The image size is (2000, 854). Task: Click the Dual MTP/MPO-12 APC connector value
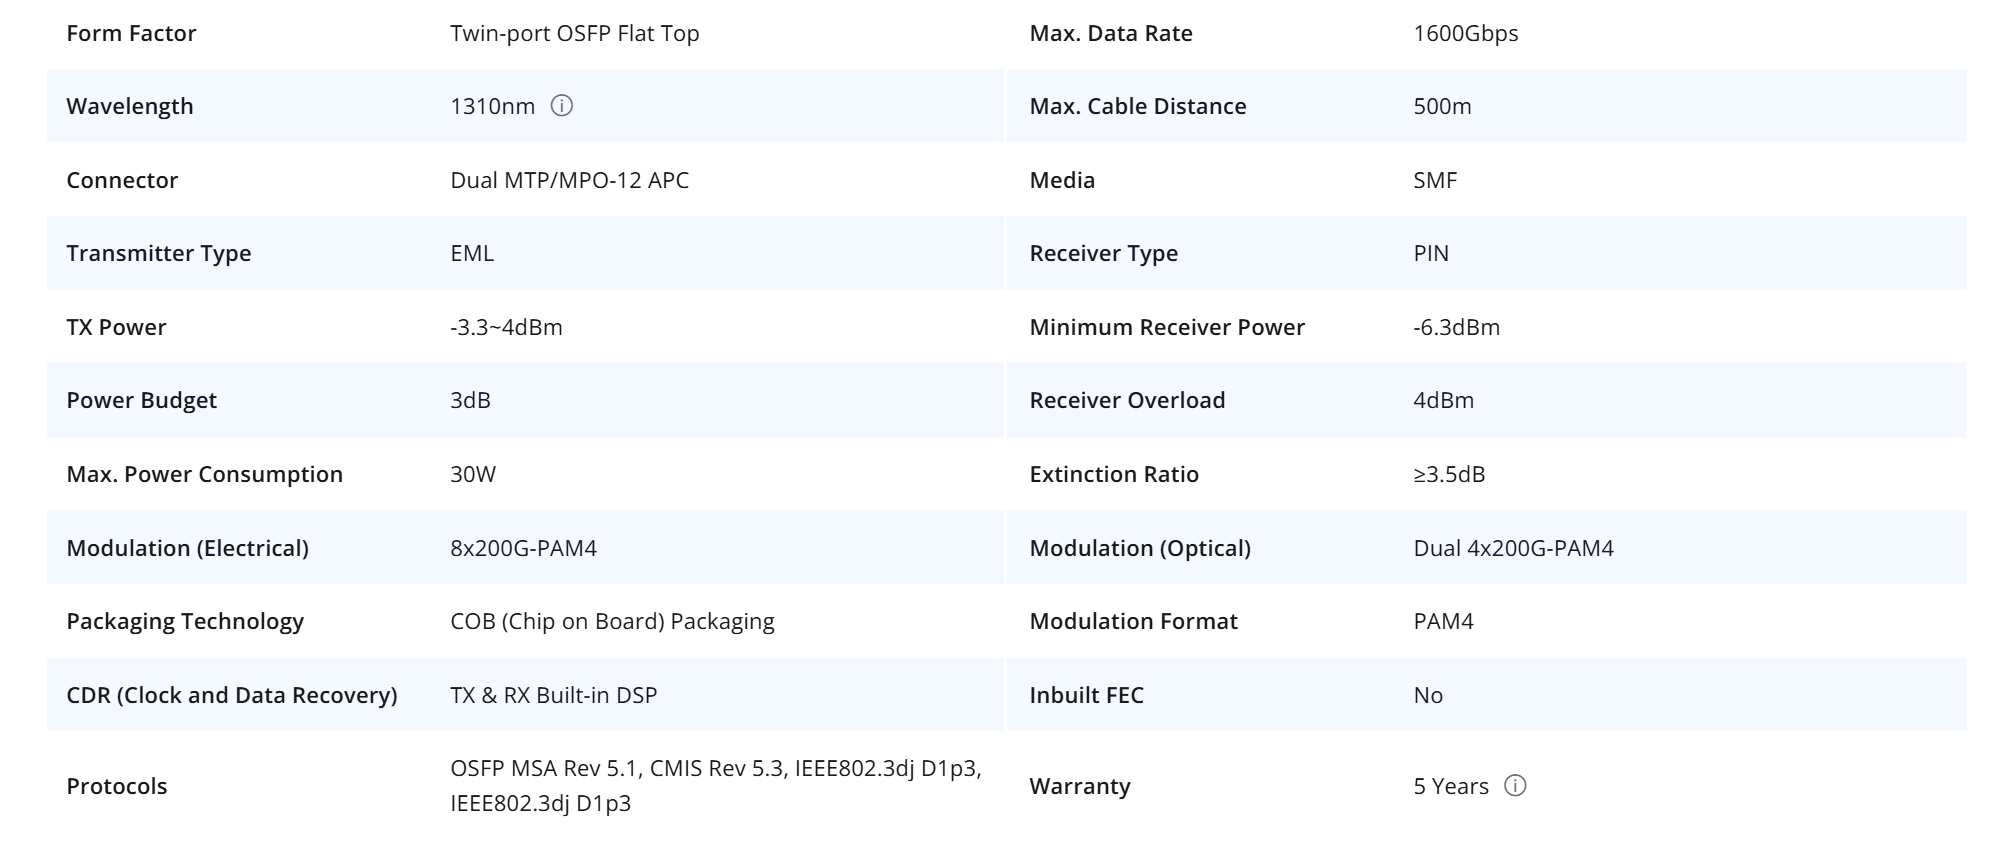pos(569,180)
